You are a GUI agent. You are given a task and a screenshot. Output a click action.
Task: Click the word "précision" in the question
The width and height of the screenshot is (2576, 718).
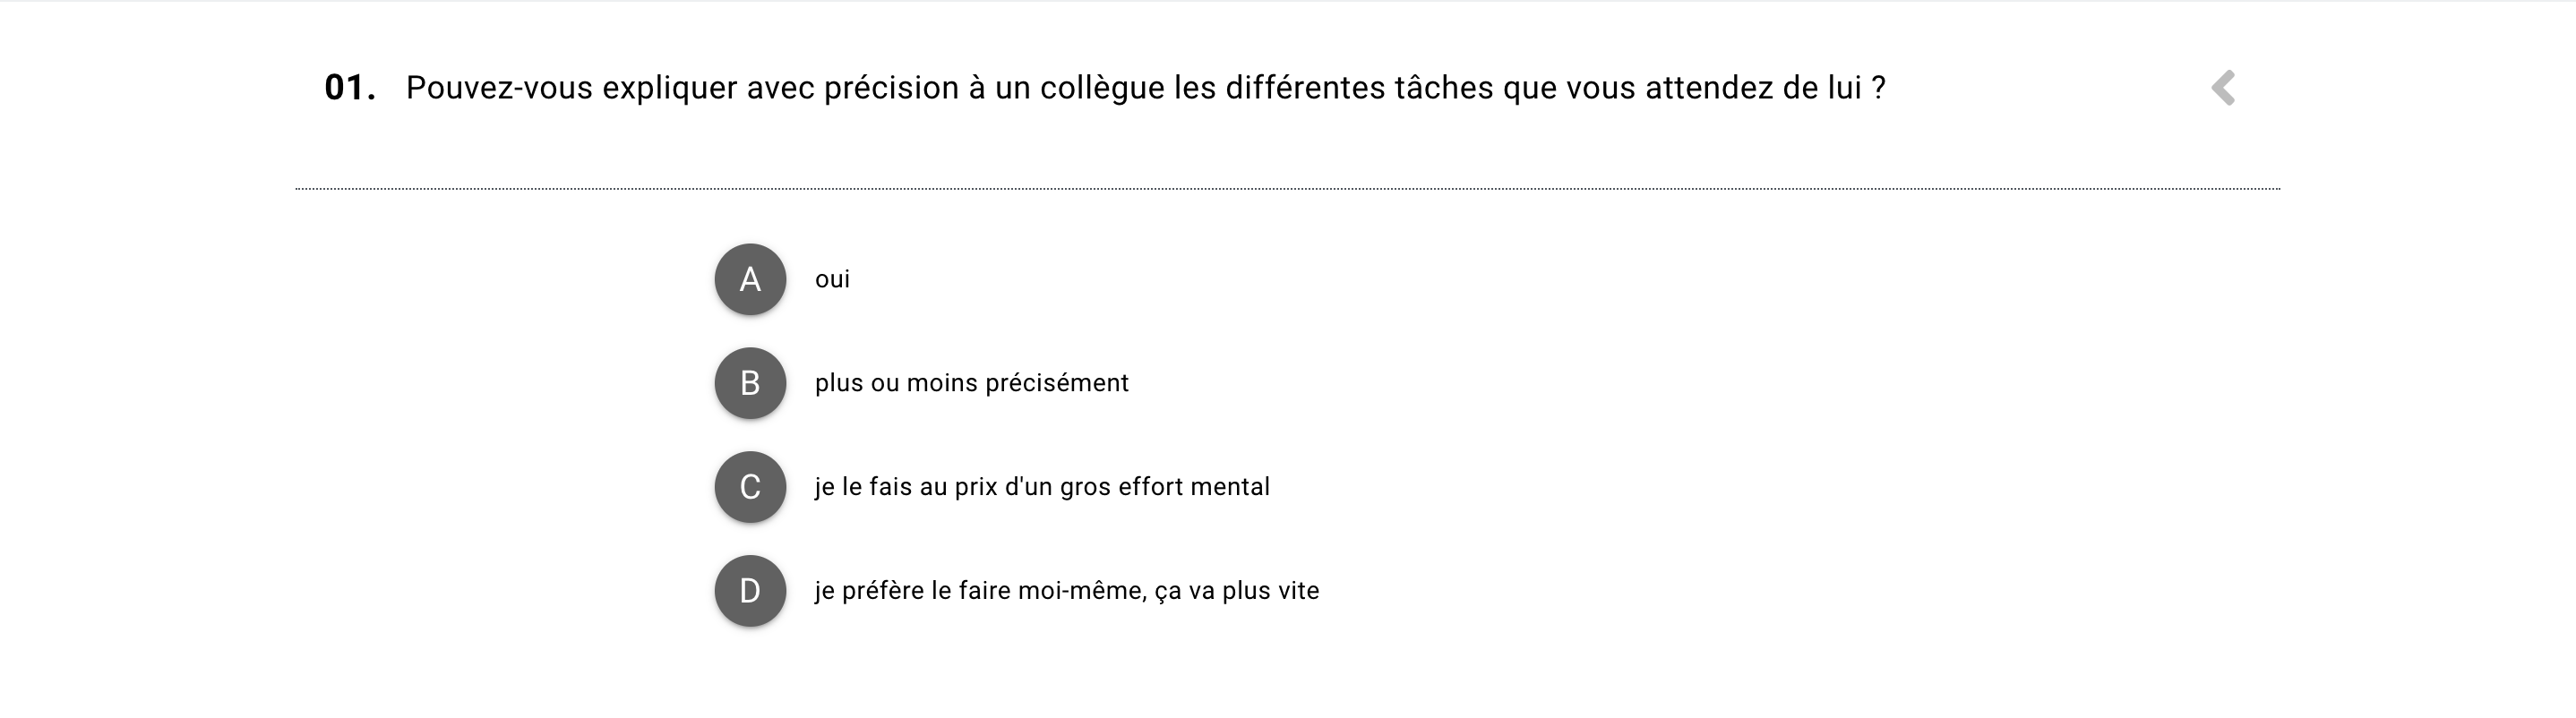(x=891, y=88)
